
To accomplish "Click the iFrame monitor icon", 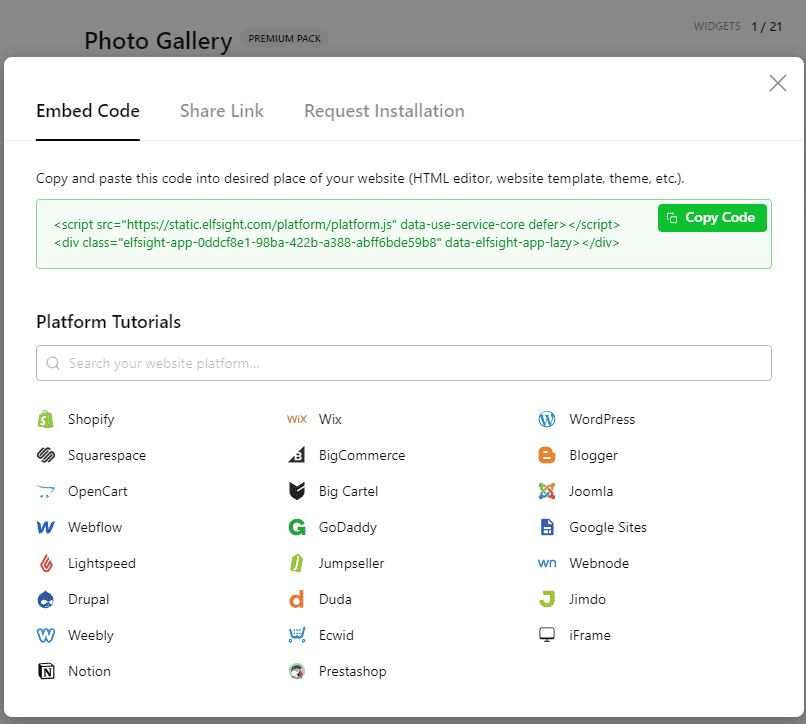I will [546, 635].
